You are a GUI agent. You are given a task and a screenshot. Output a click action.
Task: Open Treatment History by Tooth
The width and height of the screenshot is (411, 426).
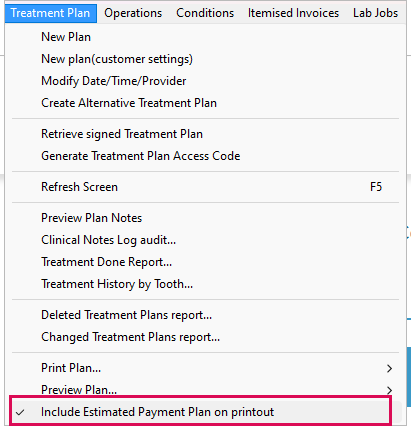click(205, 284)
